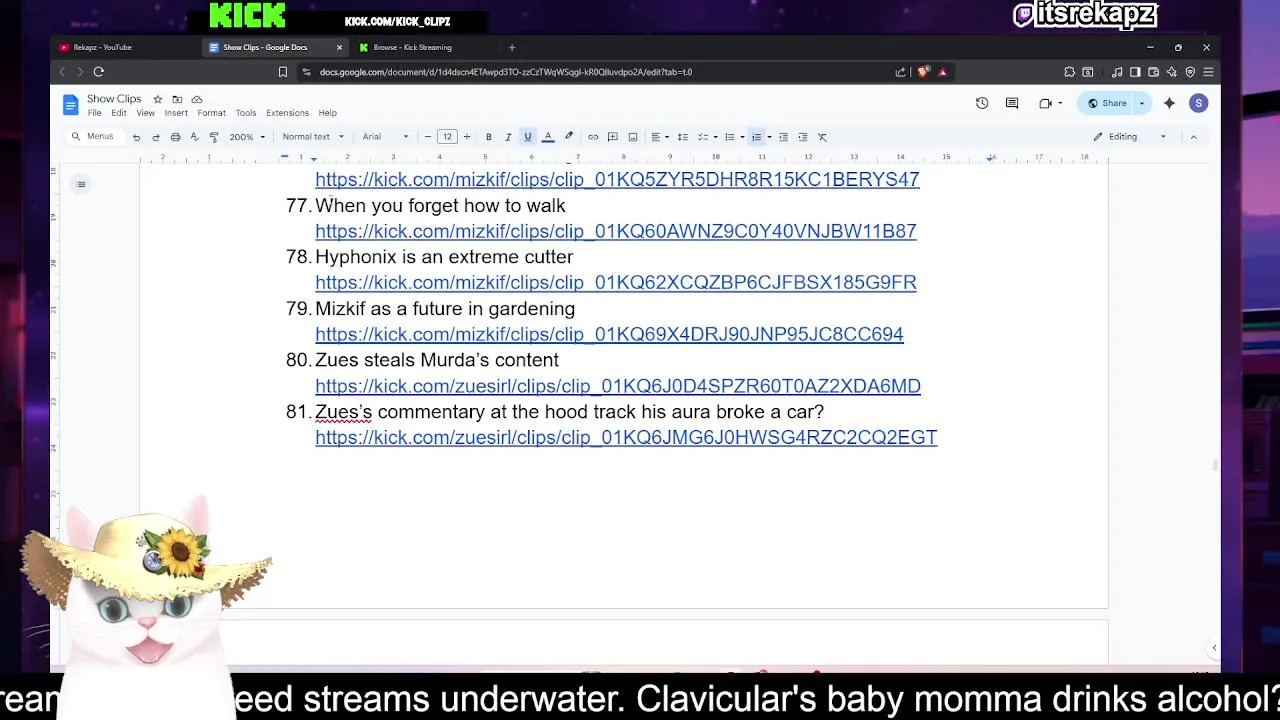
Task: Open the Editing mode dropdown
Action: 1129,137
